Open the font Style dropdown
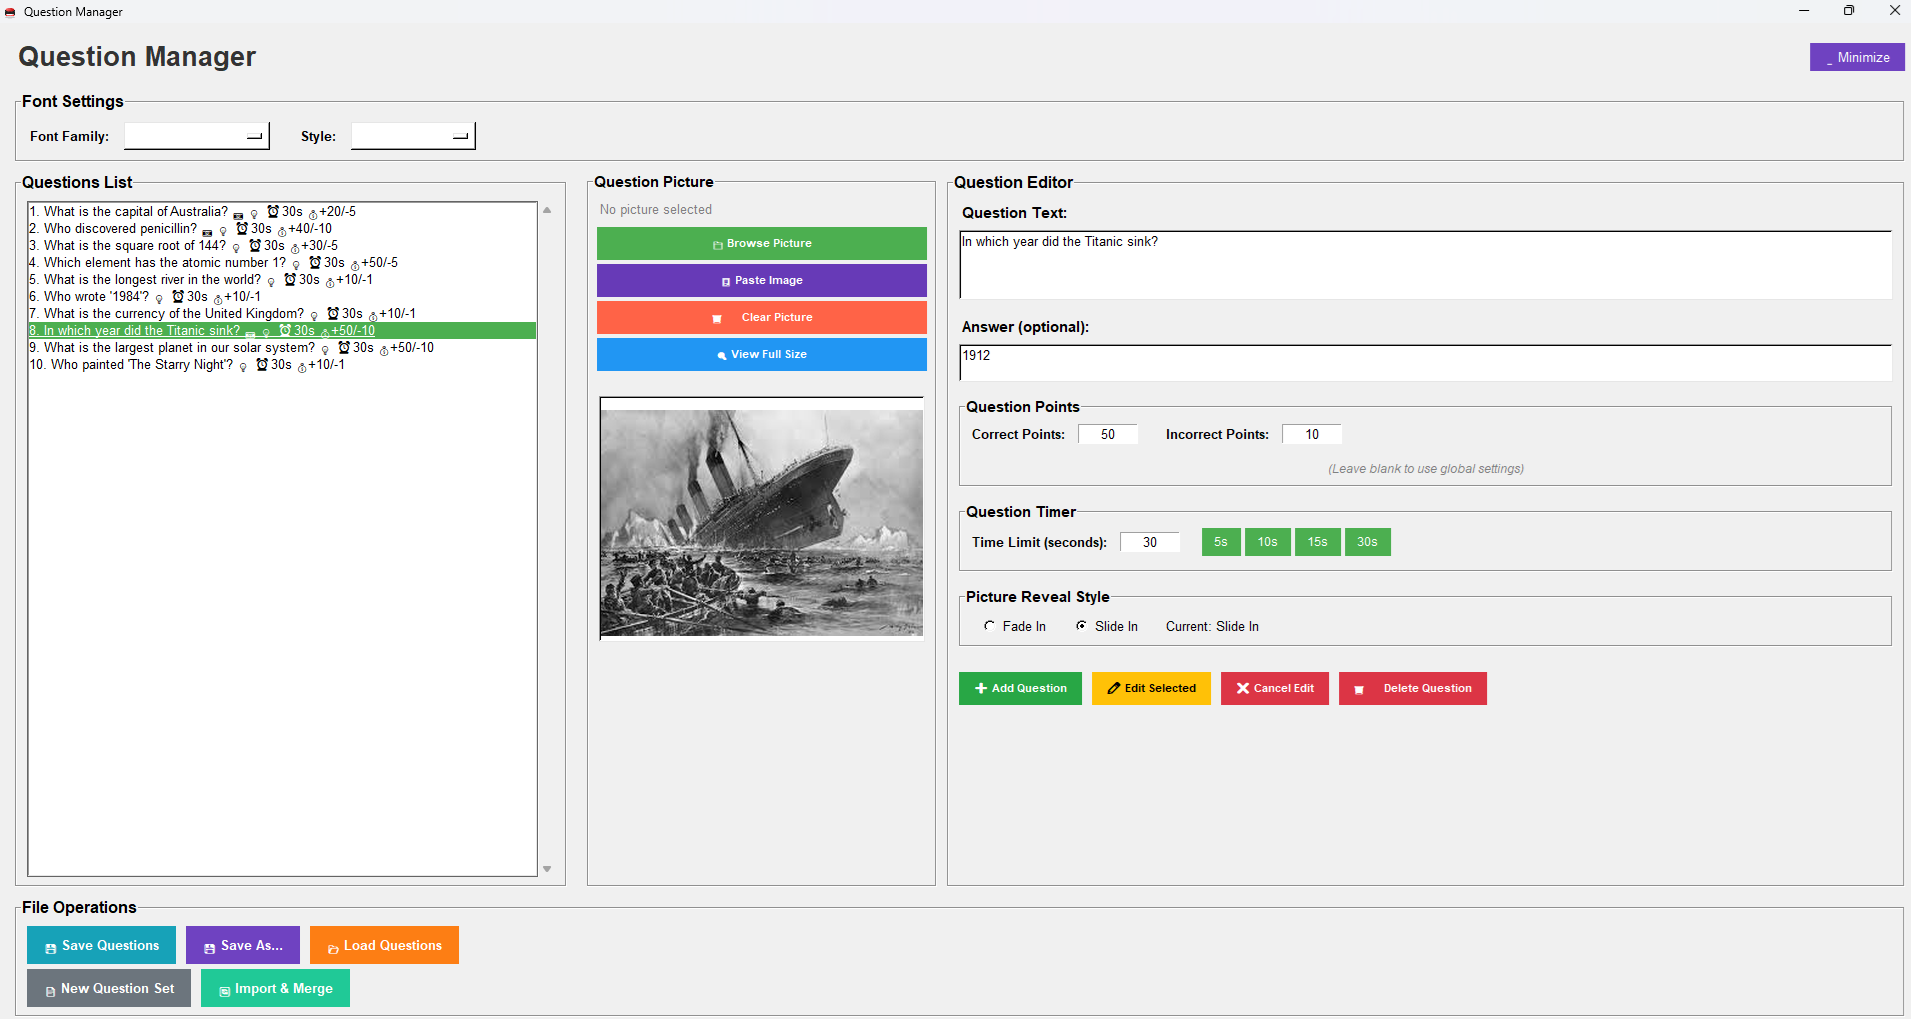This screenshot has height=1019, width=1911. coord(412,136)
